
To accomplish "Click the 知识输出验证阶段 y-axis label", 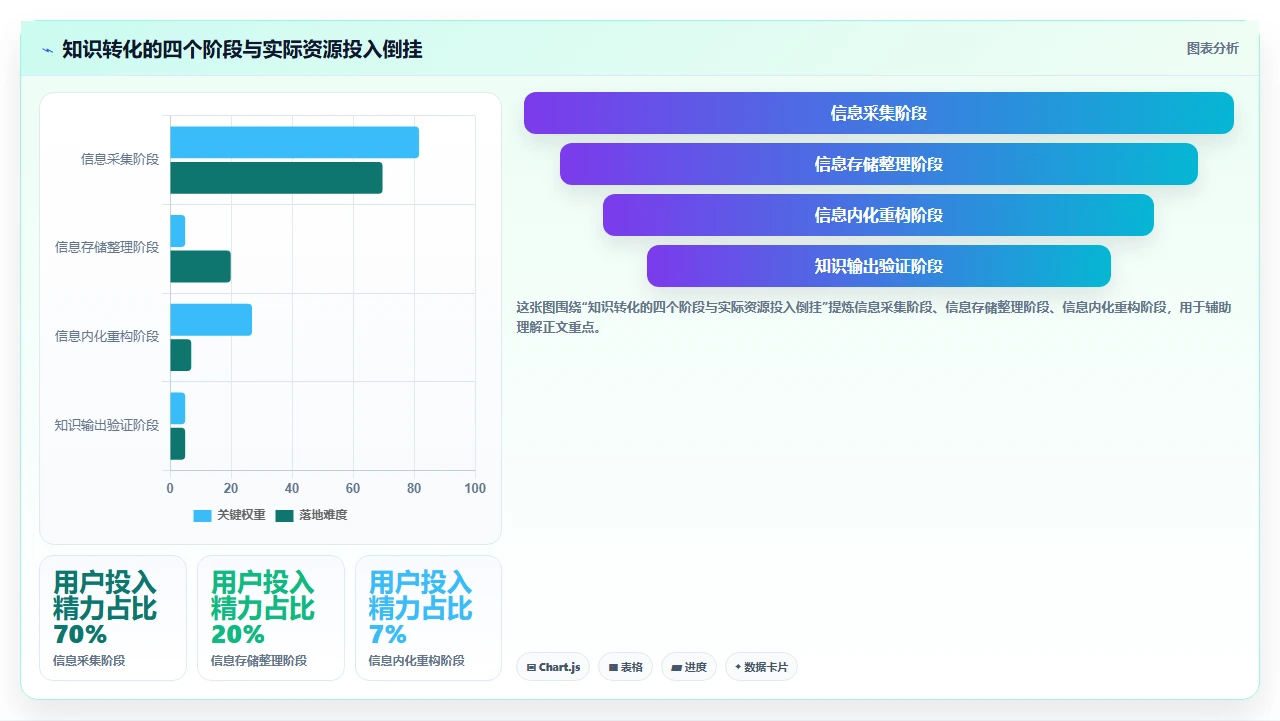I will coord(107,425).
